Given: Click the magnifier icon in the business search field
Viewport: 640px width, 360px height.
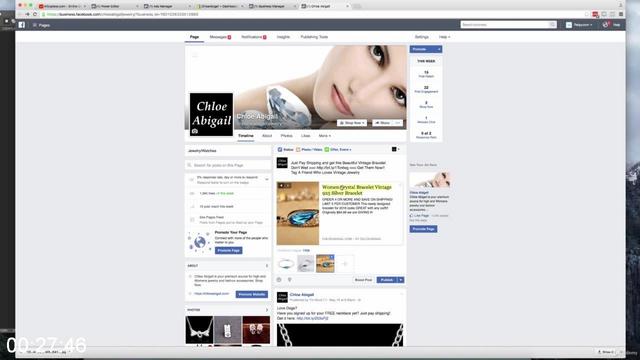Looking at the screenshot, I should [x=552, y=25].
